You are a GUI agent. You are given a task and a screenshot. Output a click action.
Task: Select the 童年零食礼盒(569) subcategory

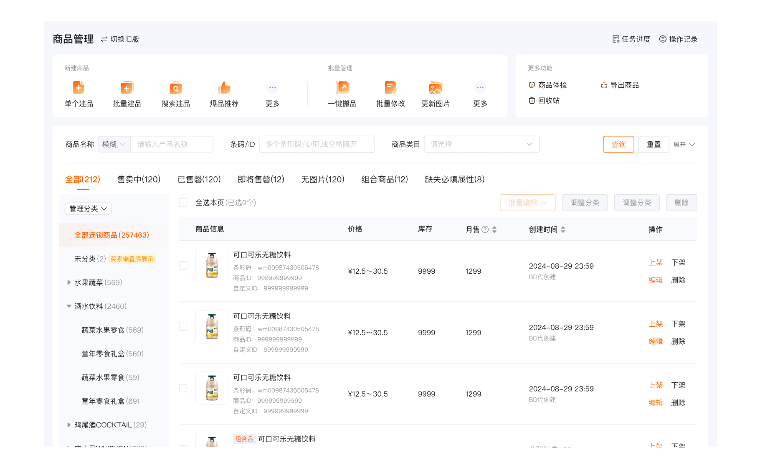(x=112, y=354)
